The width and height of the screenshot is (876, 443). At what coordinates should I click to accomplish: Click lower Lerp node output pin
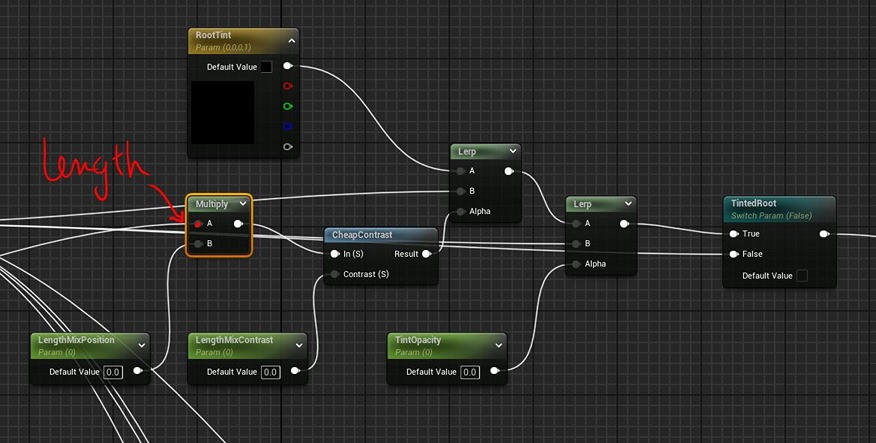coord(624,223)
